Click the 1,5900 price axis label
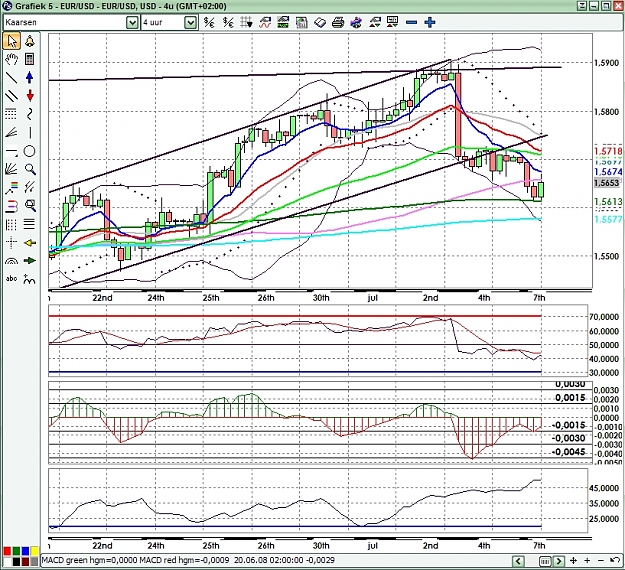 (606, 63)
